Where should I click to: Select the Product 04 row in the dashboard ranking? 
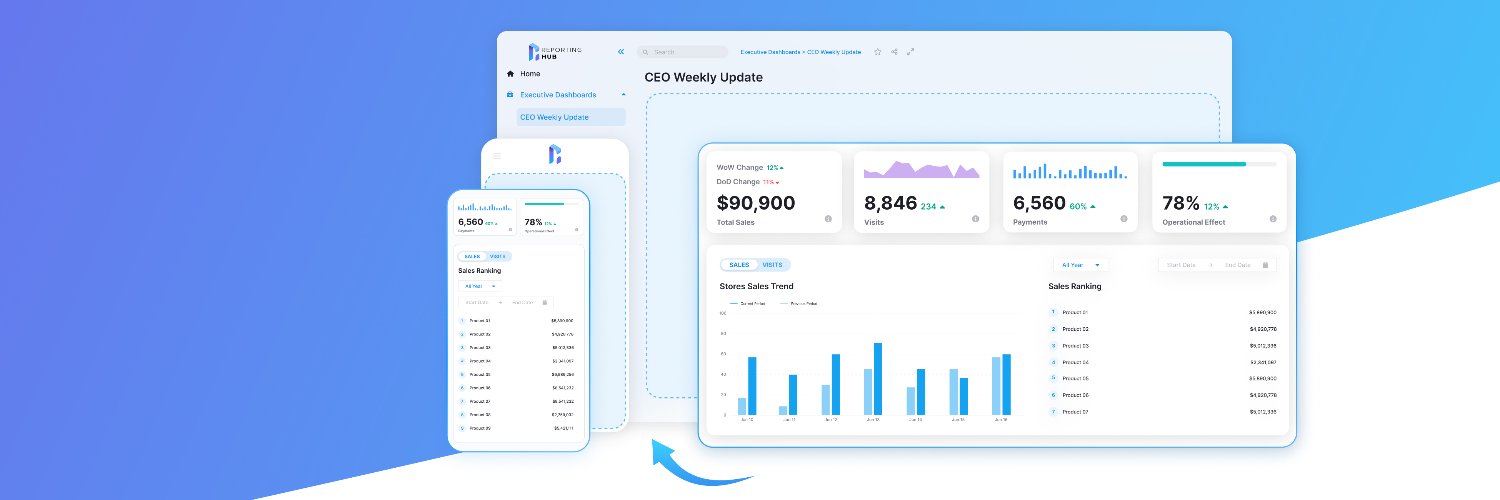(x=1162, y=362)
